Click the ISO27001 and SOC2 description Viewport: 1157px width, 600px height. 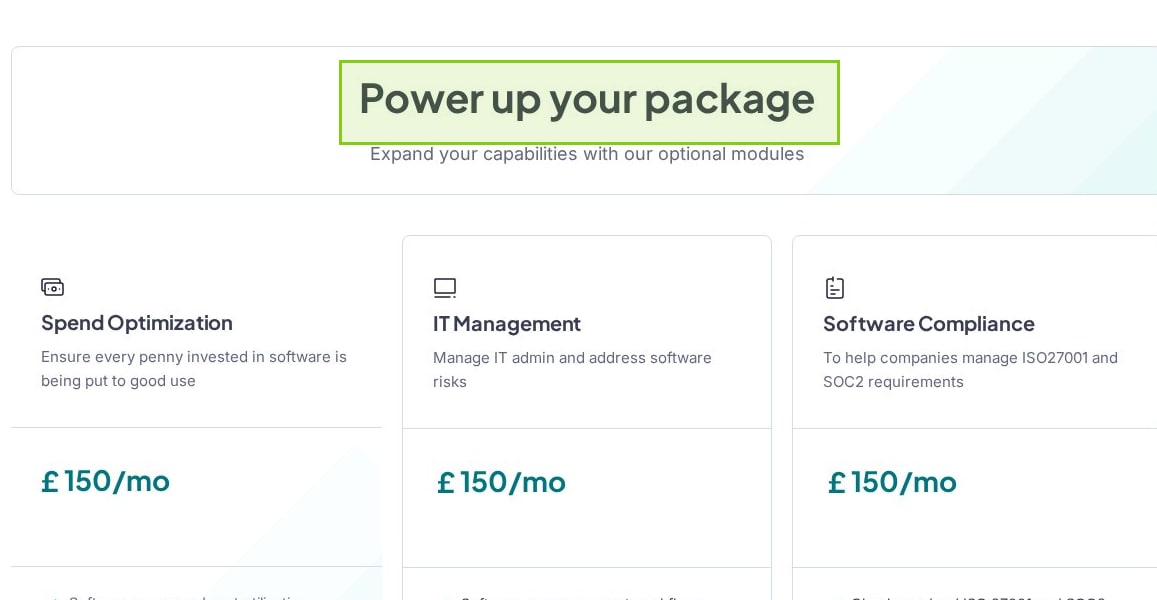(x=971, y=370)
